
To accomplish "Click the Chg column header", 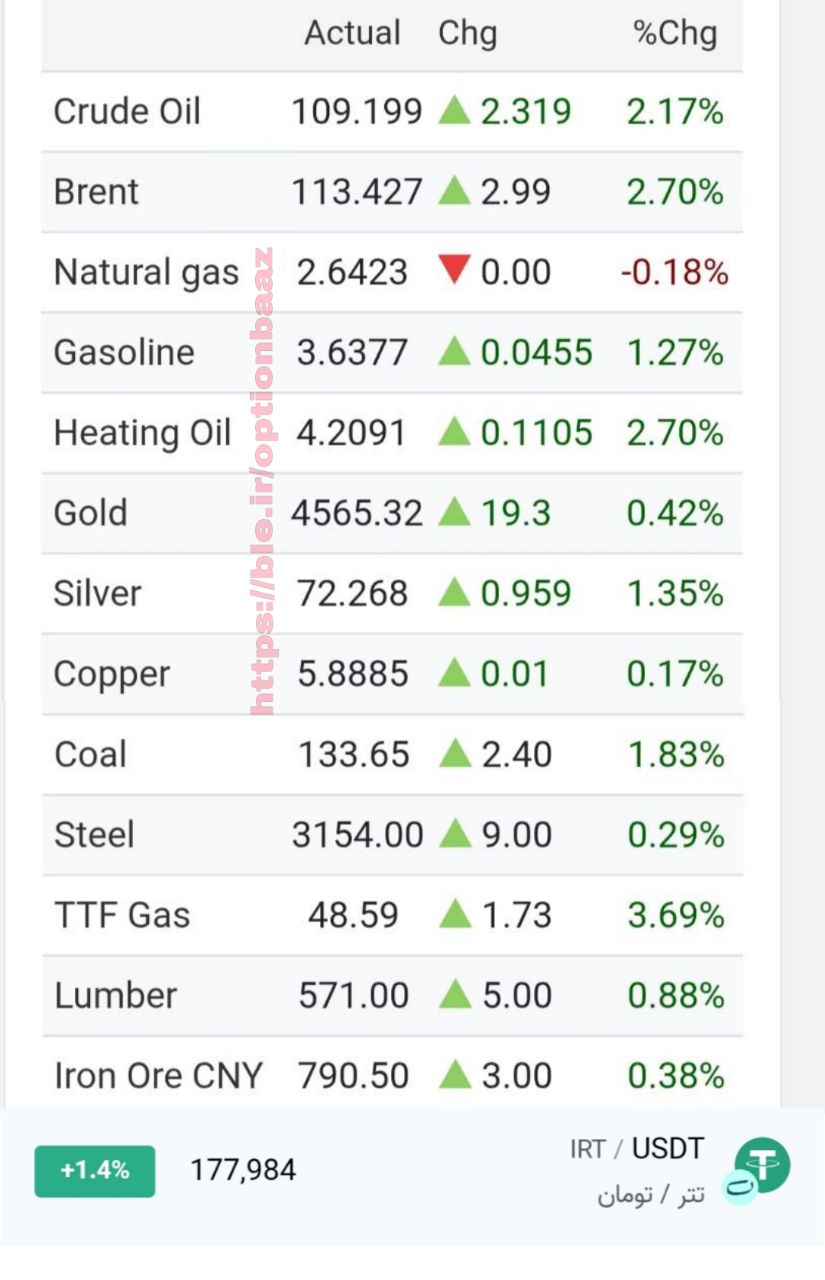I will click(467, 33).
